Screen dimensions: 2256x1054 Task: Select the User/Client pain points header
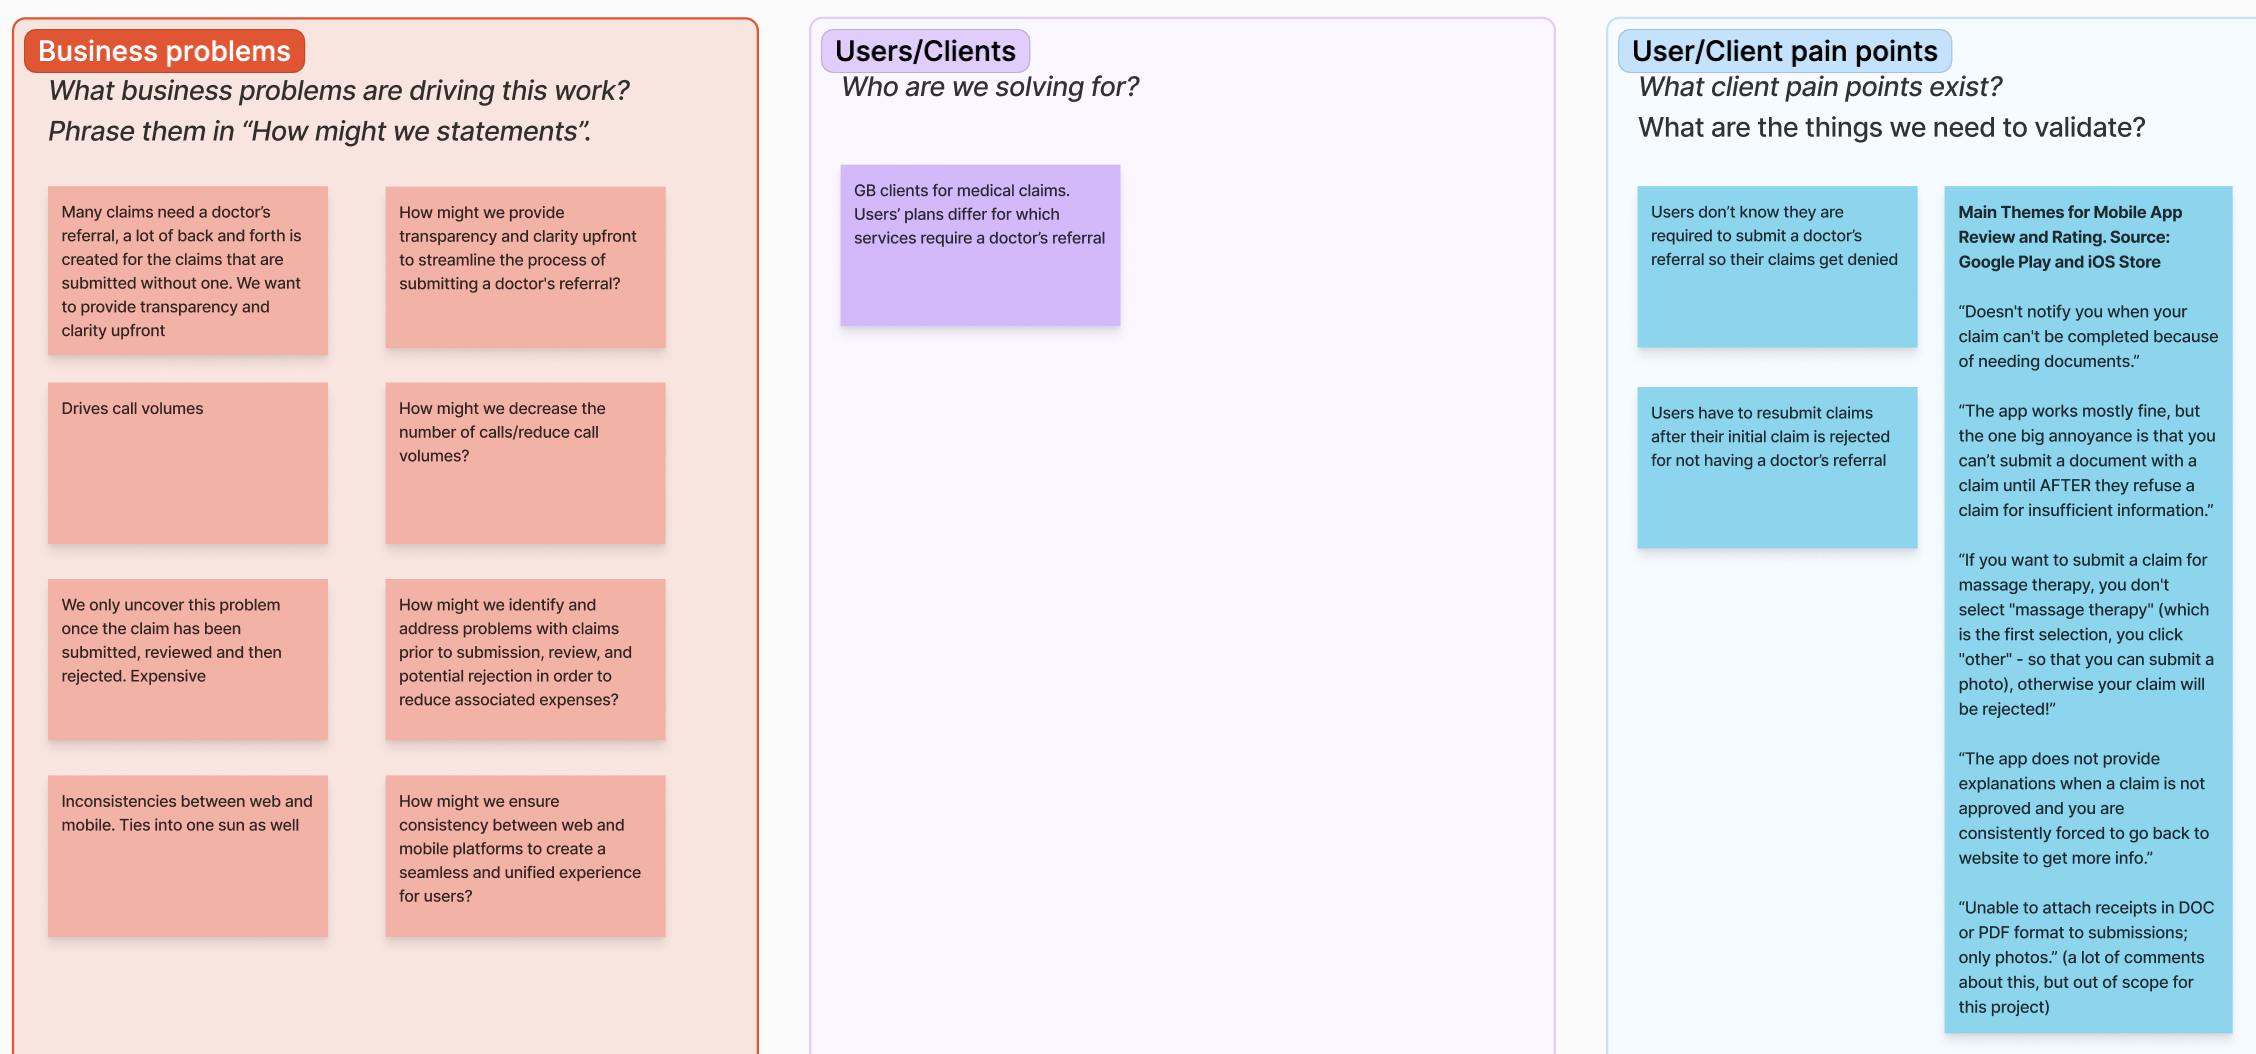(x=1784, y=50)
